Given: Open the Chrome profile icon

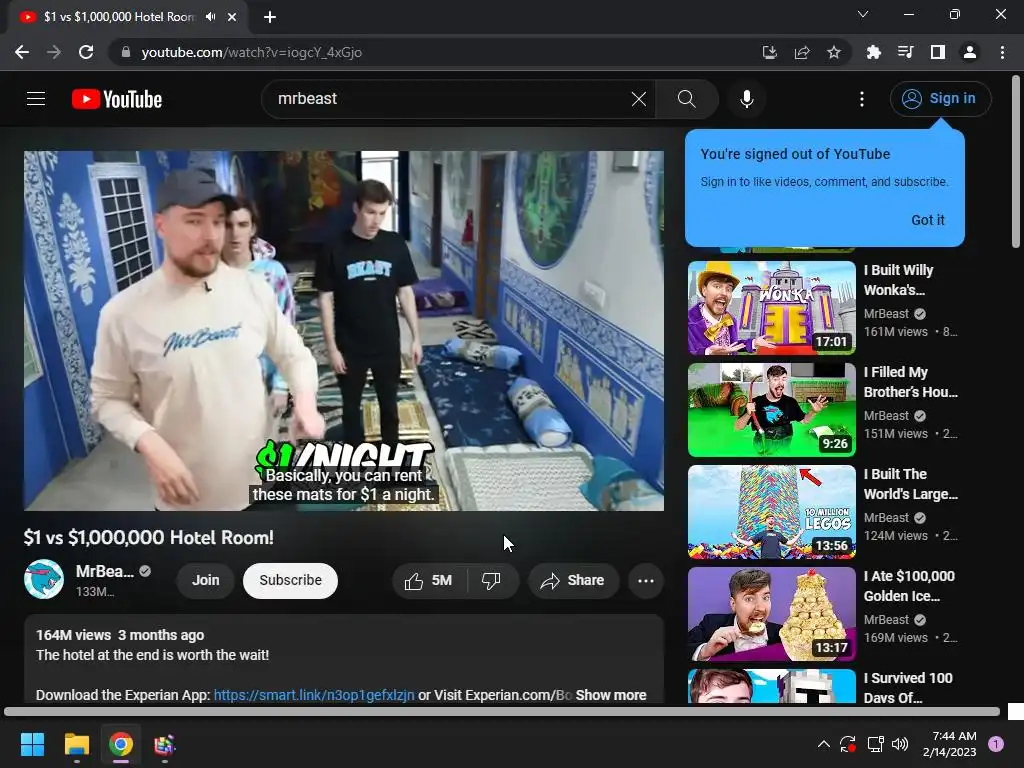Looking at the screenshot, I should 970,52.
